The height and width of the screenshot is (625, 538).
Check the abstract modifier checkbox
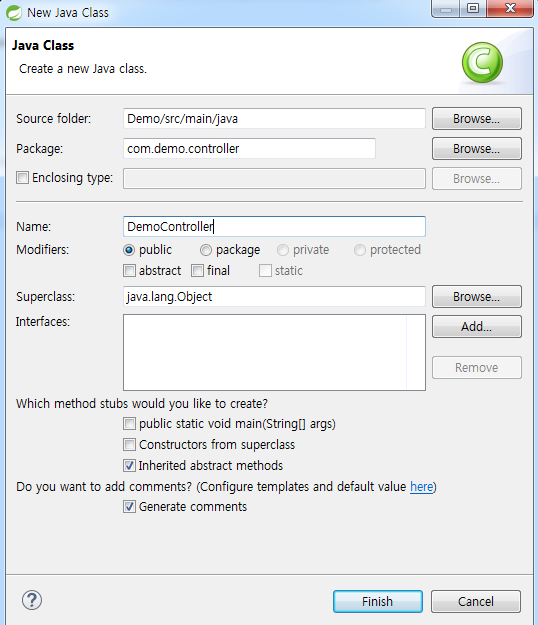click(129, 271)
